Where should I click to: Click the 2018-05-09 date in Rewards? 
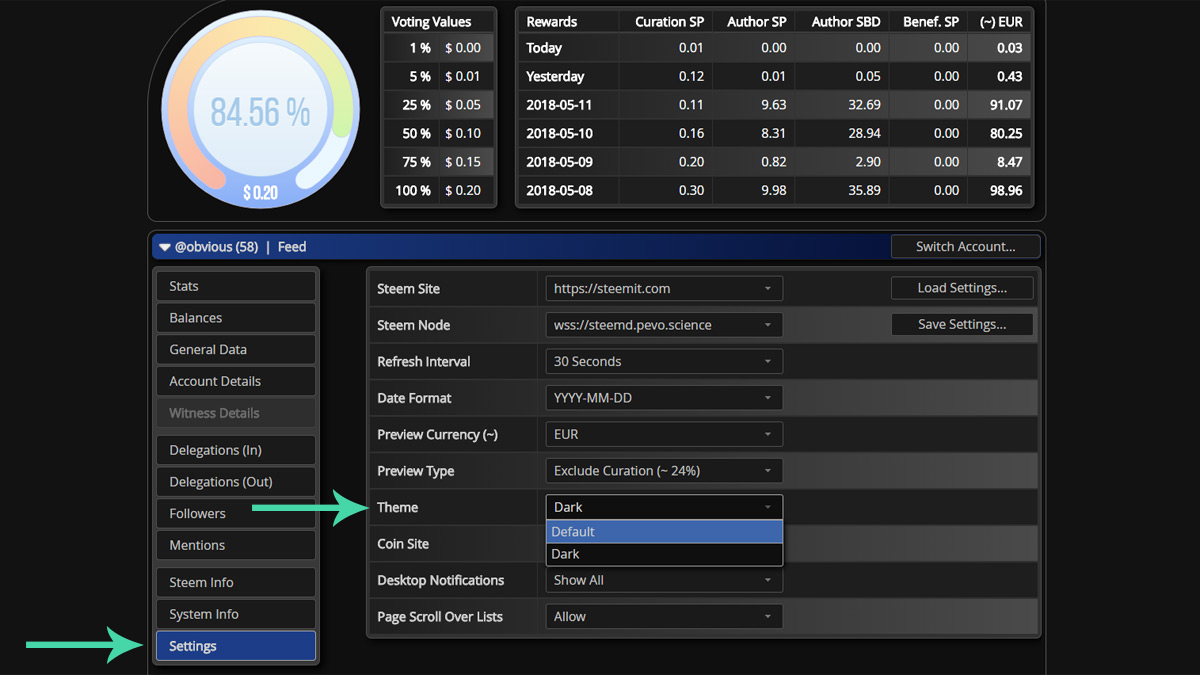[x=559, y=162]
